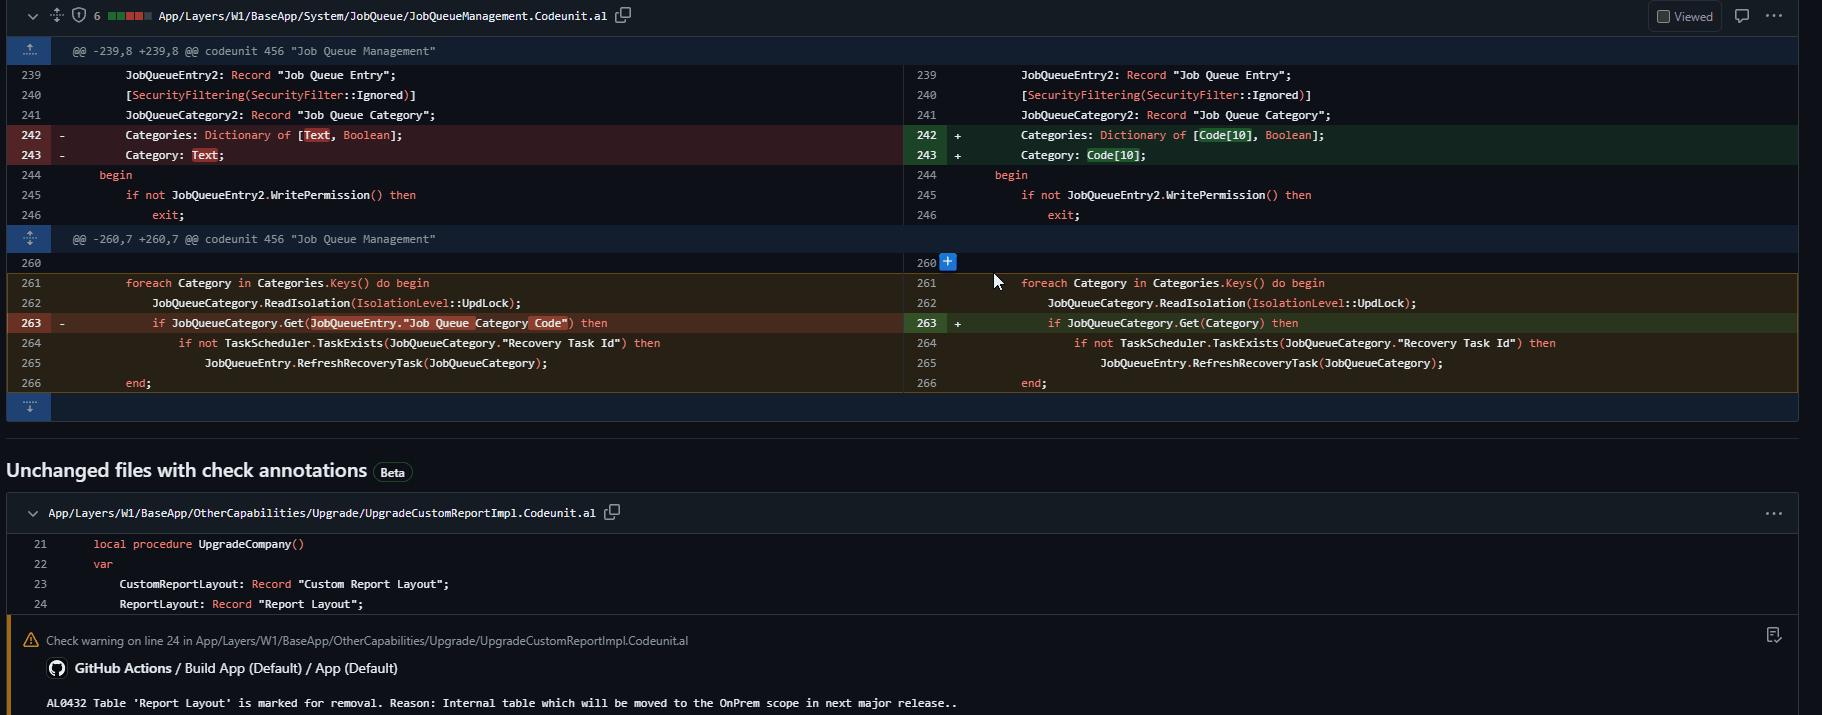Click 'Unchanged files with check annotations' heading
Image resolution: width=1822 pixels, height=715 pixels.
186,470
